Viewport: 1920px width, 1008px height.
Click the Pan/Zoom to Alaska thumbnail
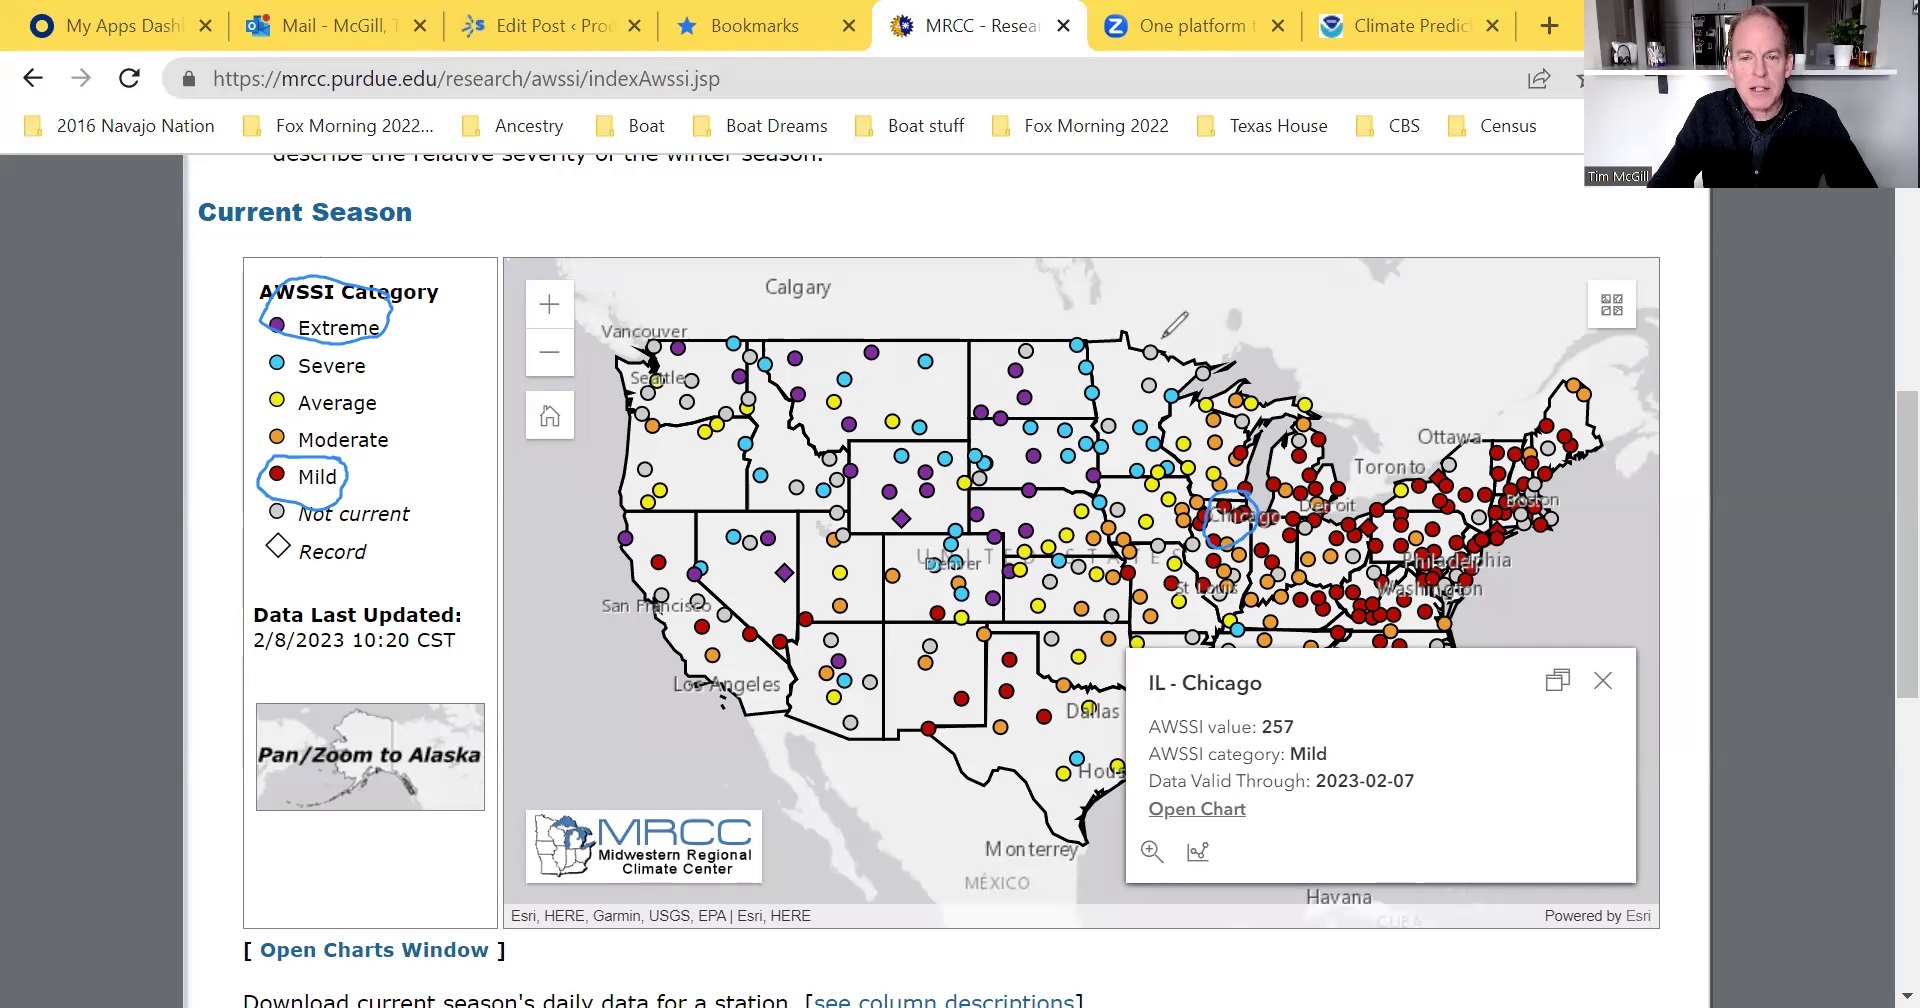(x=370, y=756)
